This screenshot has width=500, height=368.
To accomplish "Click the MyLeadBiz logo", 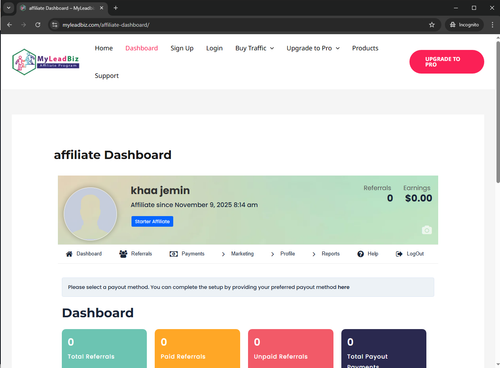I will [46, 62].
